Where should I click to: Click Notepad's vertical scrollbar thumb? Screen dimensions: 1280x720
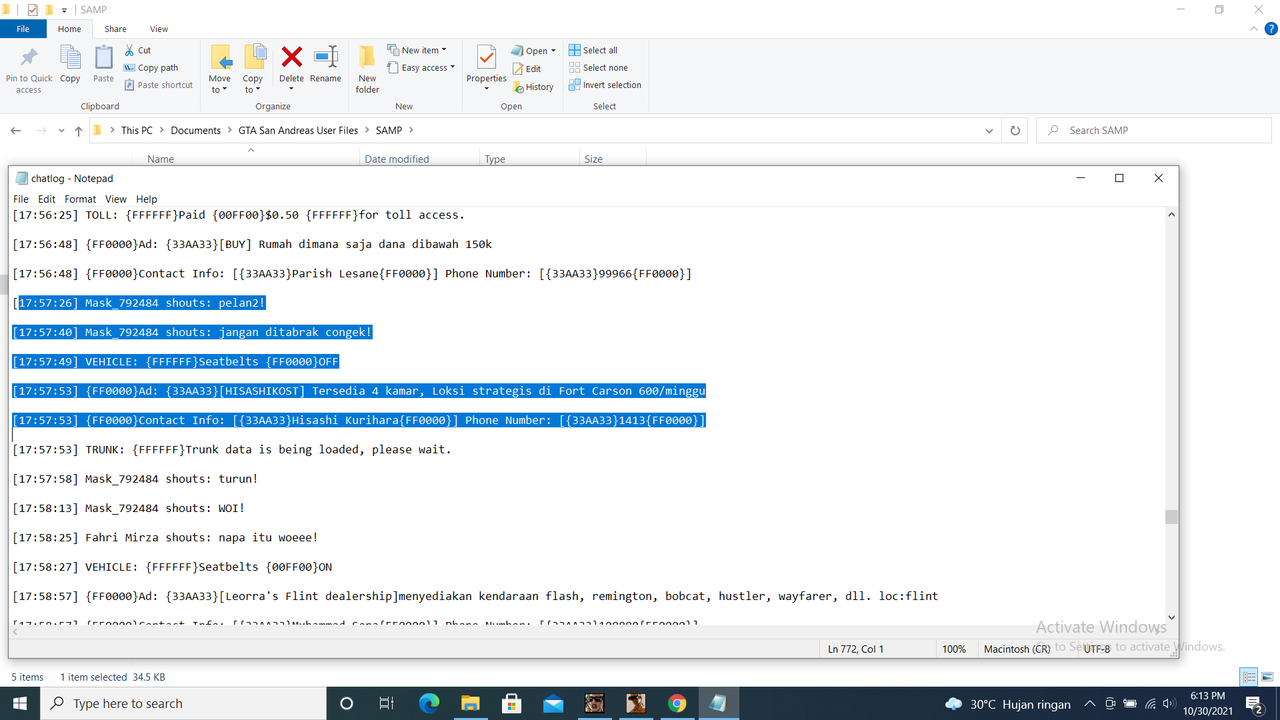click(x=1171, y=517)
